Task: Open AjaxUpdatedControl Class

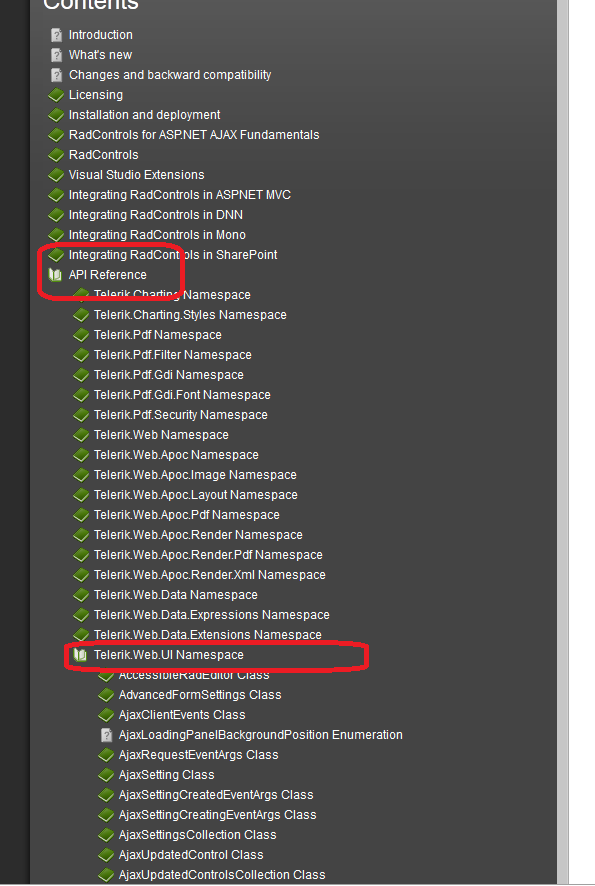Action: point(191,855)
